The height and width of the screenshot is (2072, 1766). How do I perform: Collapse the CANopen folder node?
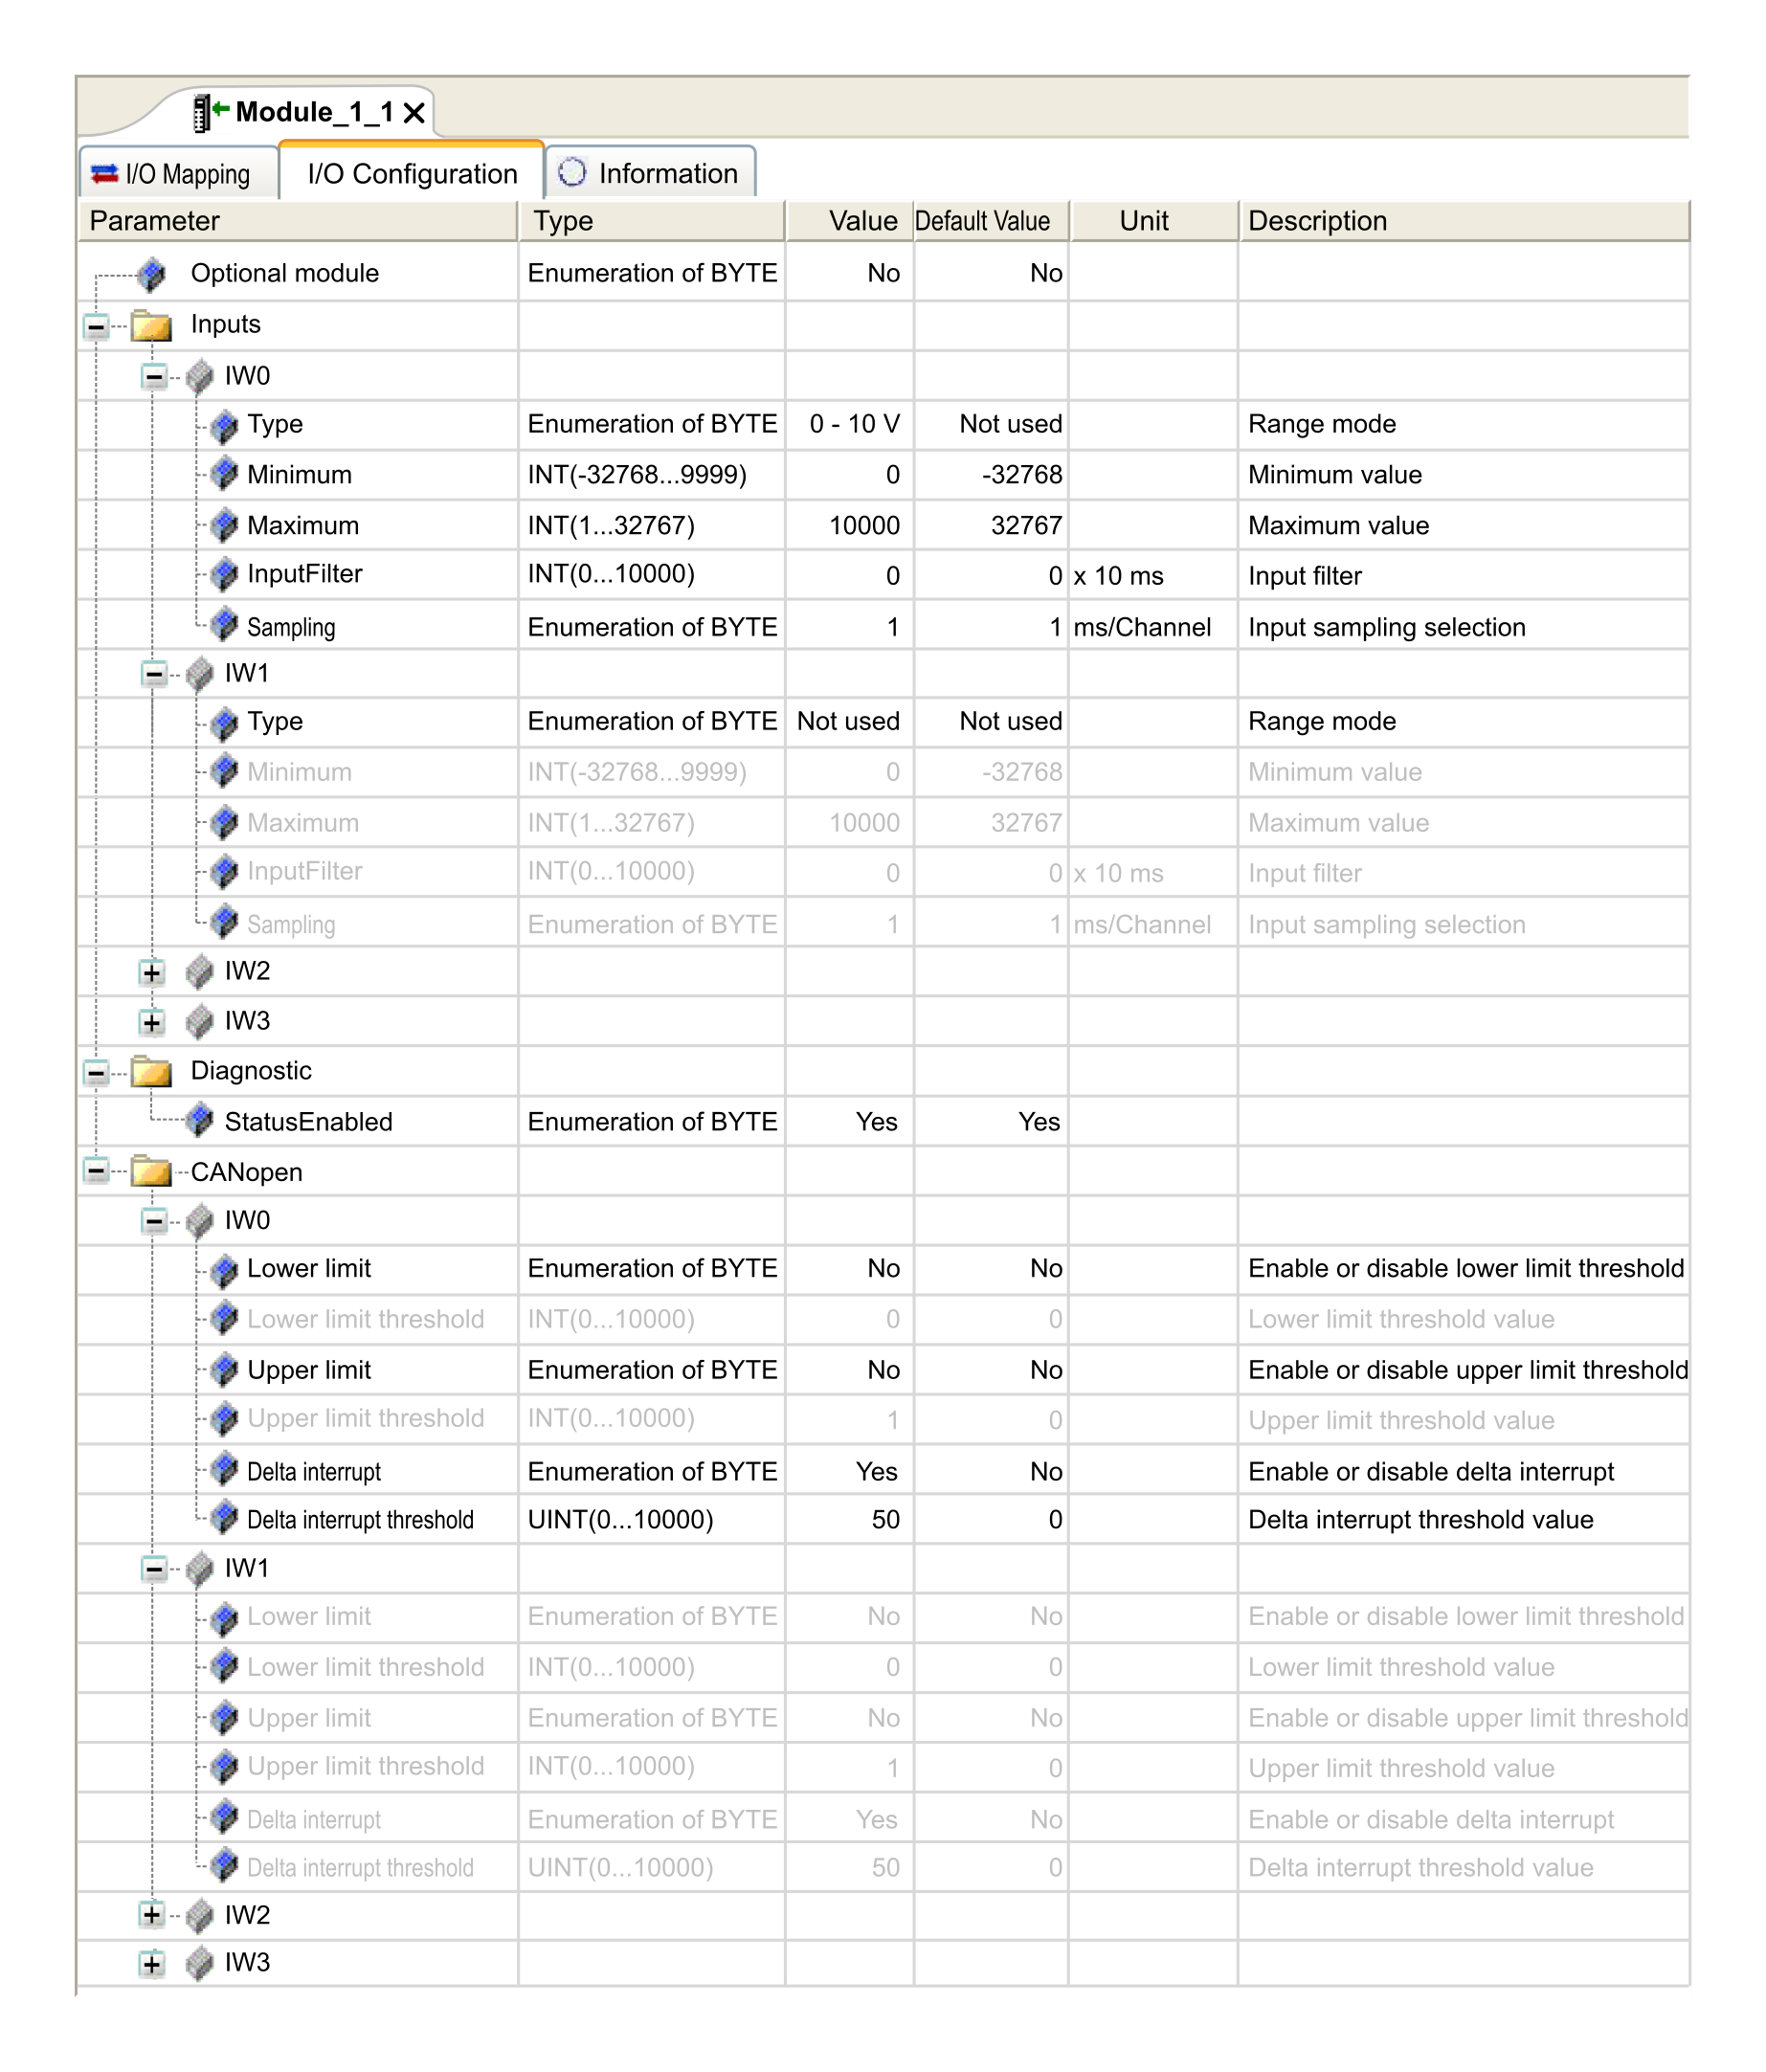[96, 1170]
